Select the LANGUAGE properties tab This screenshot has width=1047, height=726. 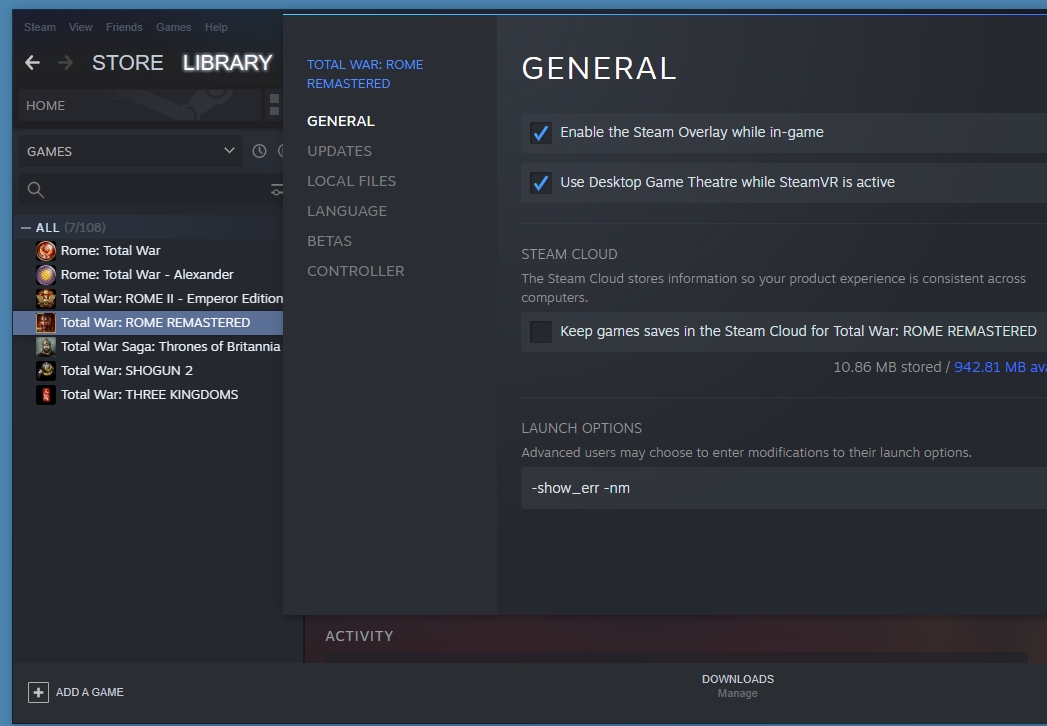click(x=347, y=211)
